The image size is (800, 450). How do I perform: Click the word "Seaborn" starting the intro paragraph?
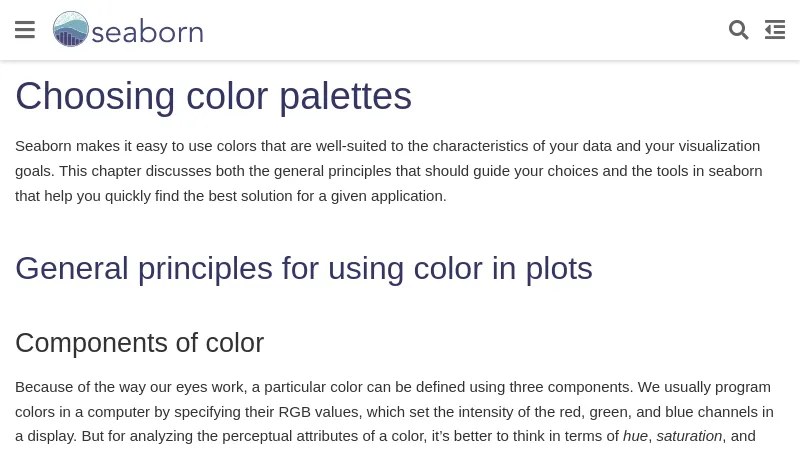click(43, 146)
